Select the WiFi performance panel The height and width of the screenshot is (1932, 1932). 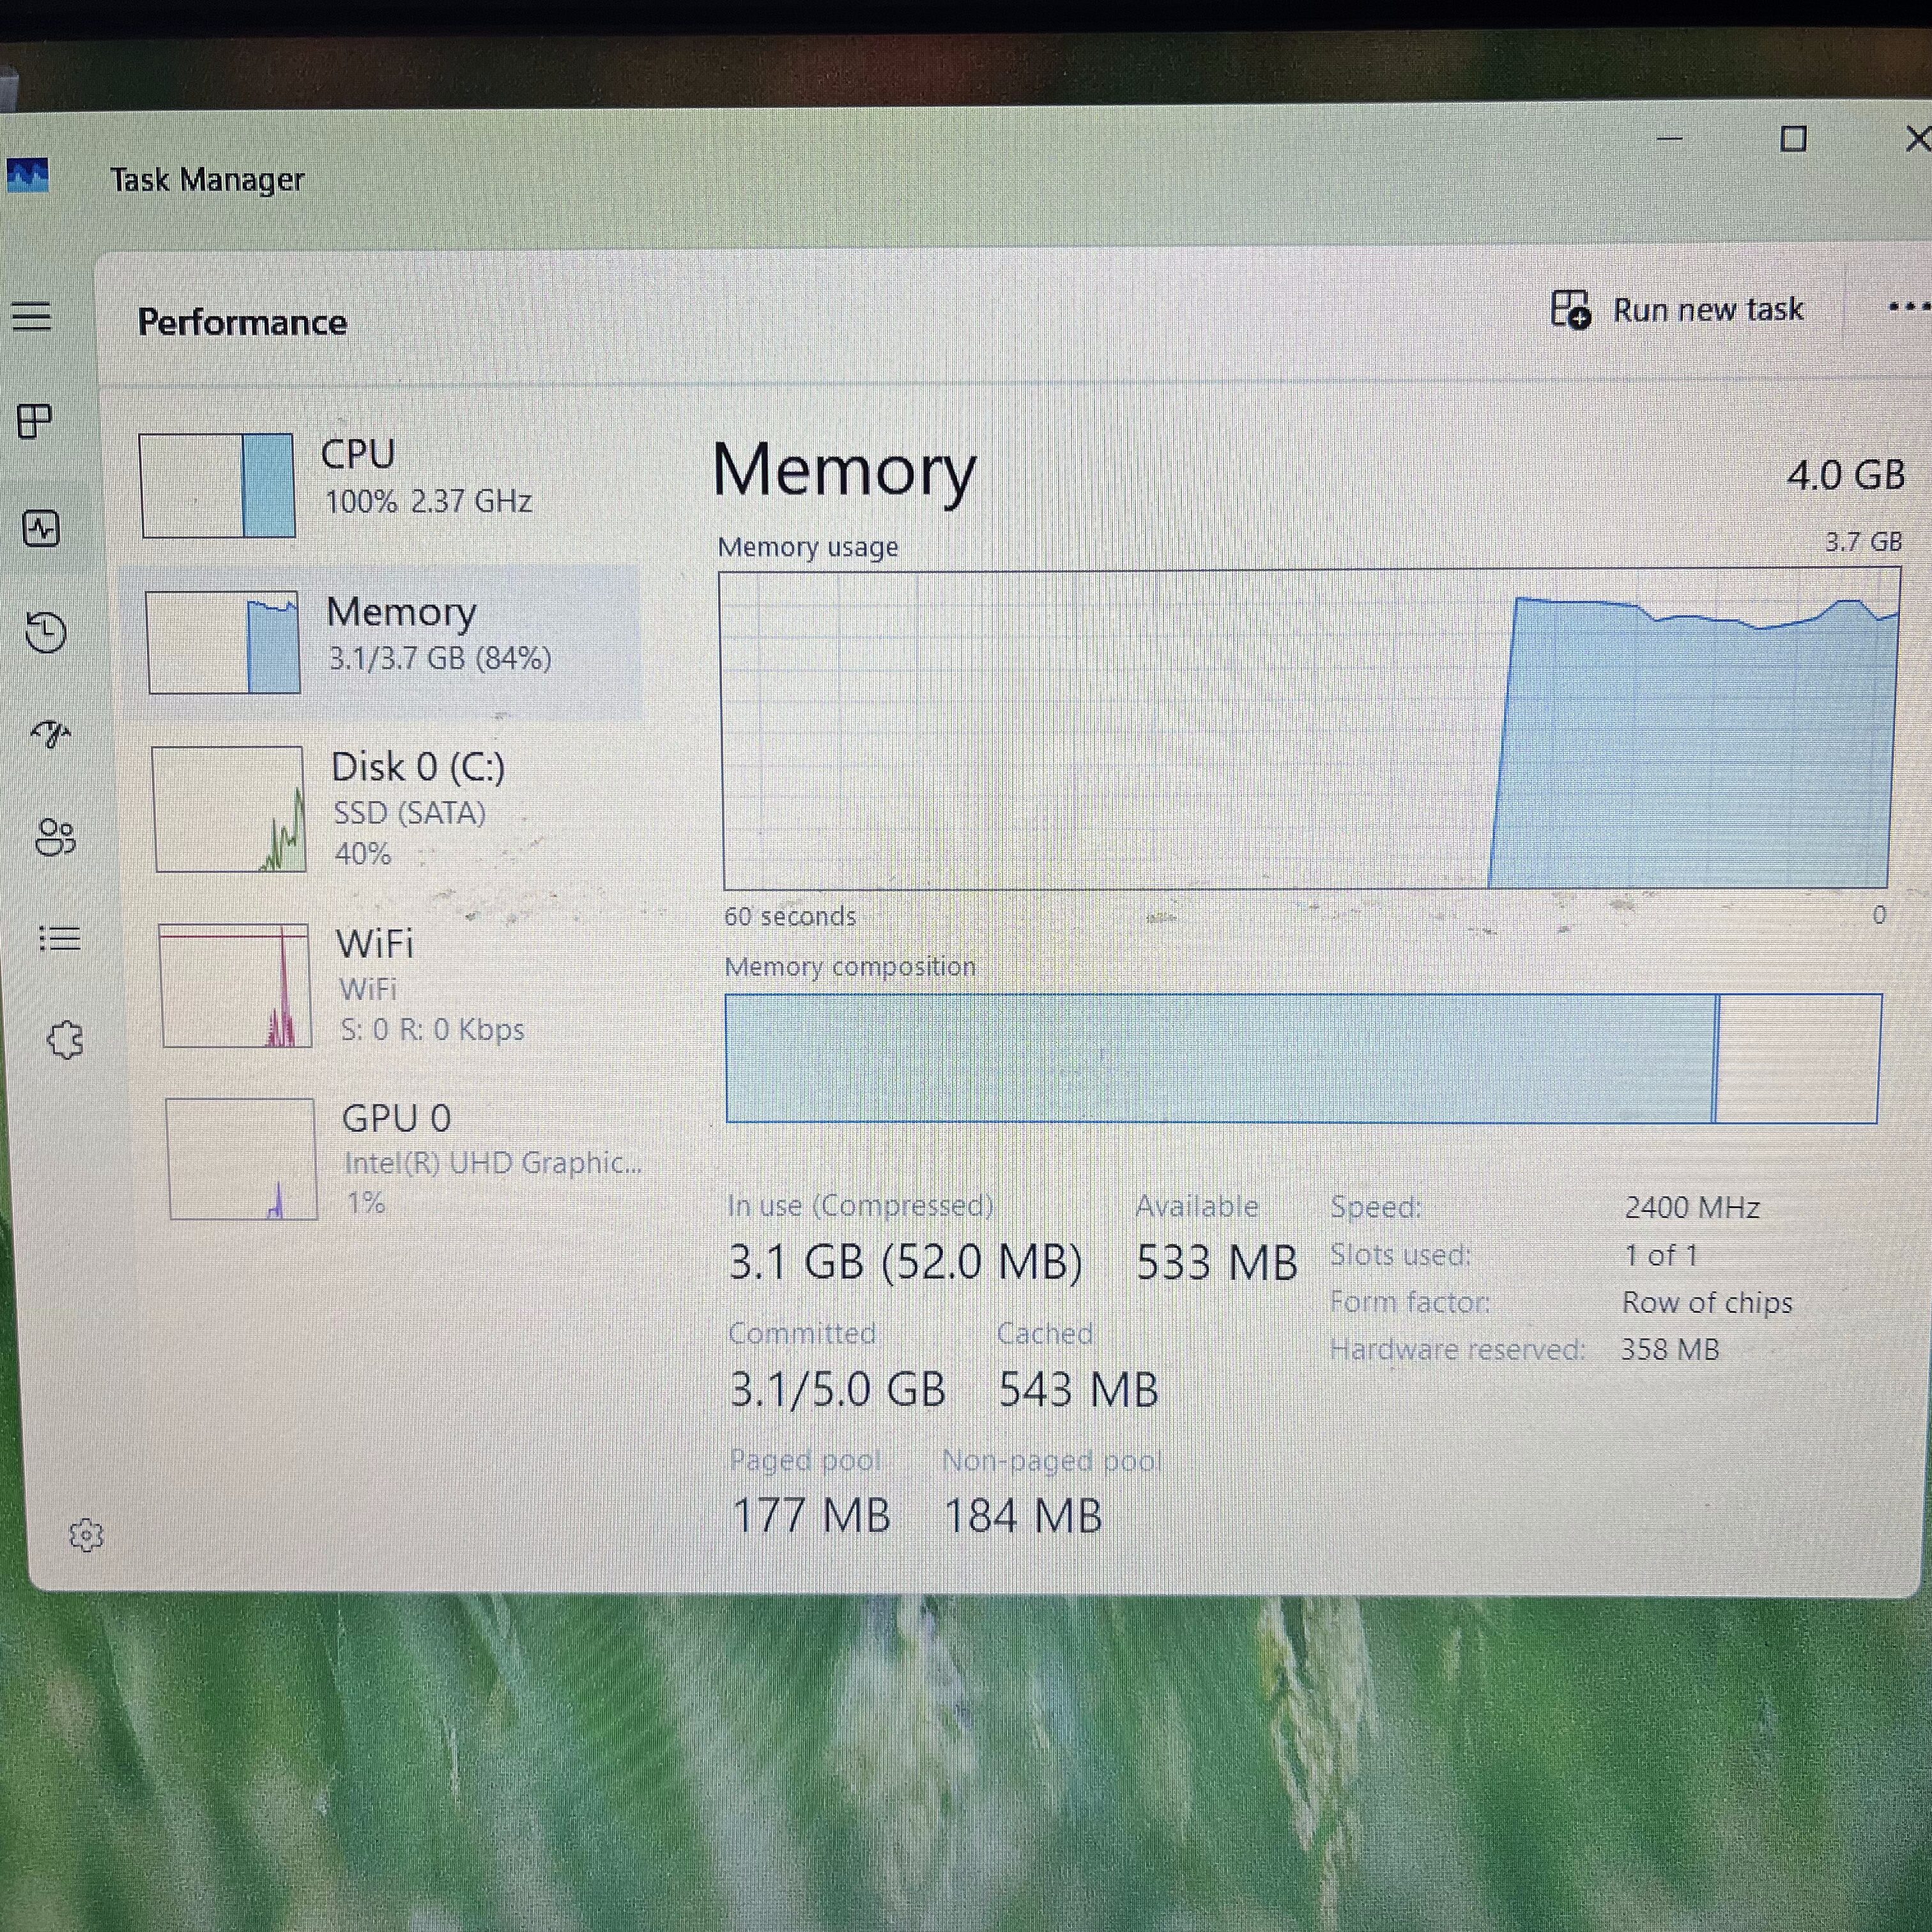(390, 985)
